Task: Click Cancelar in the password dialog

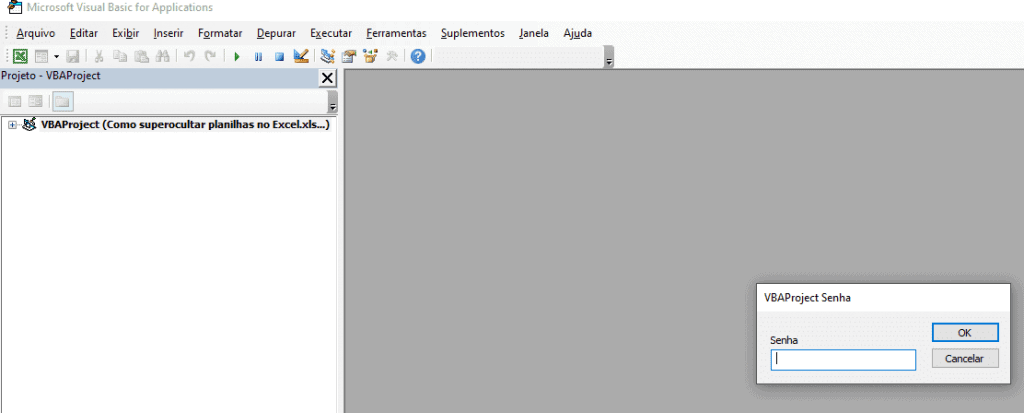Action: [x=965, y=359]
